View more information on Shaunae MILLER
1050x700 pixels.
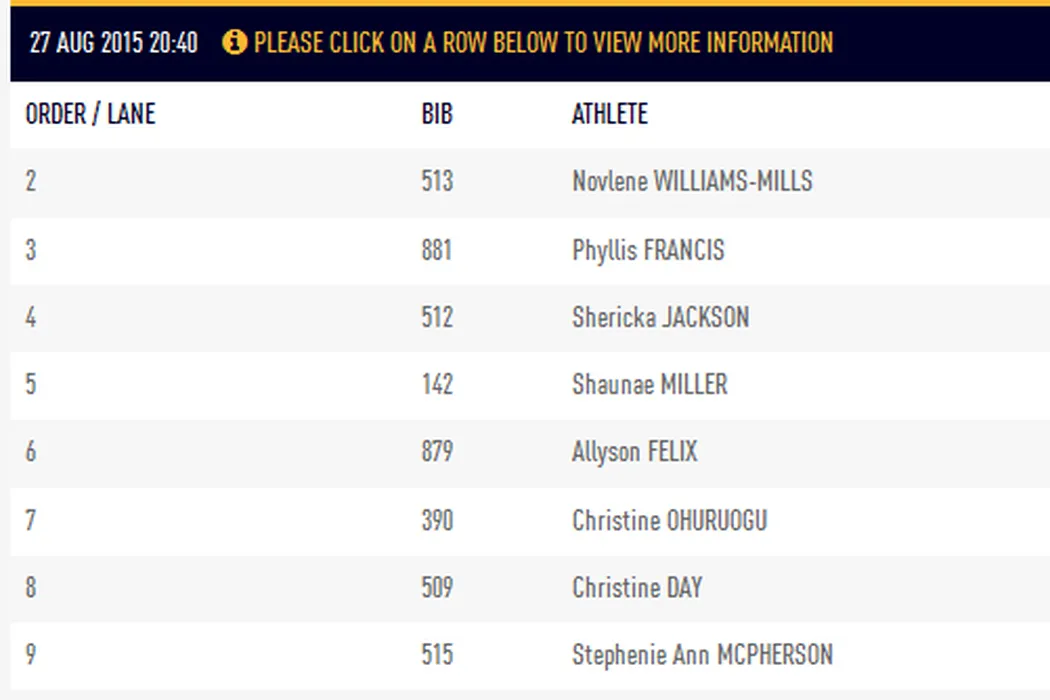coord(649,384)
